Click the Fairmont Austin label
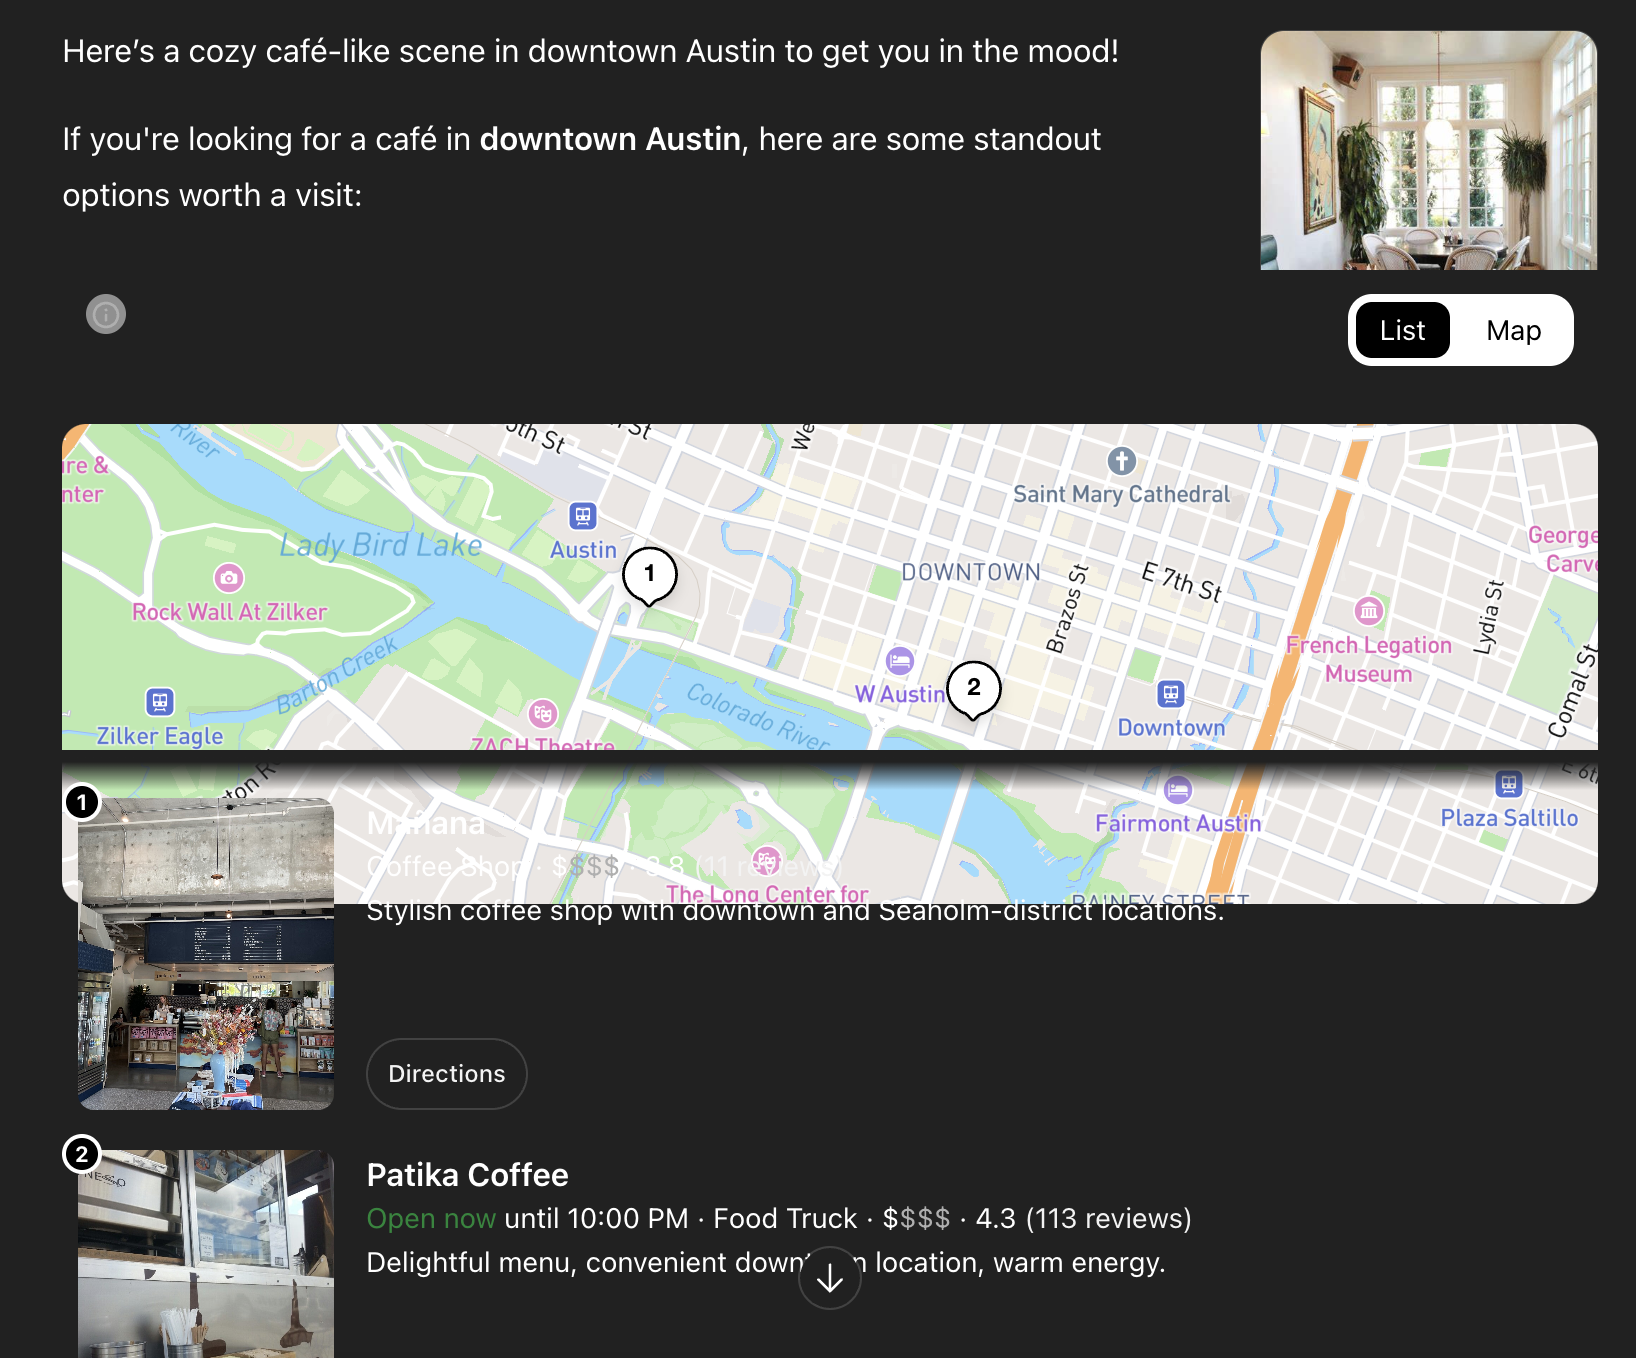 [1178, 823]
